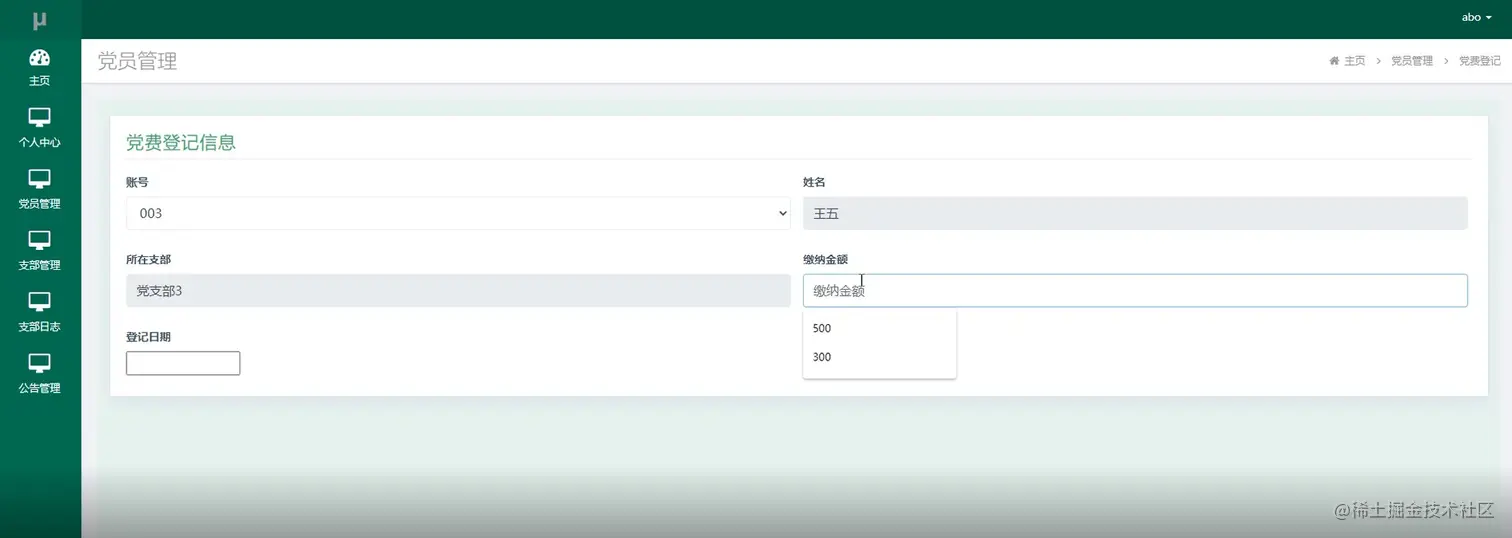Image resolution: width=1512 pixels, height=538 pixels.
Task: Open the abo user dropdown menu
Action: pos(1476,17)
